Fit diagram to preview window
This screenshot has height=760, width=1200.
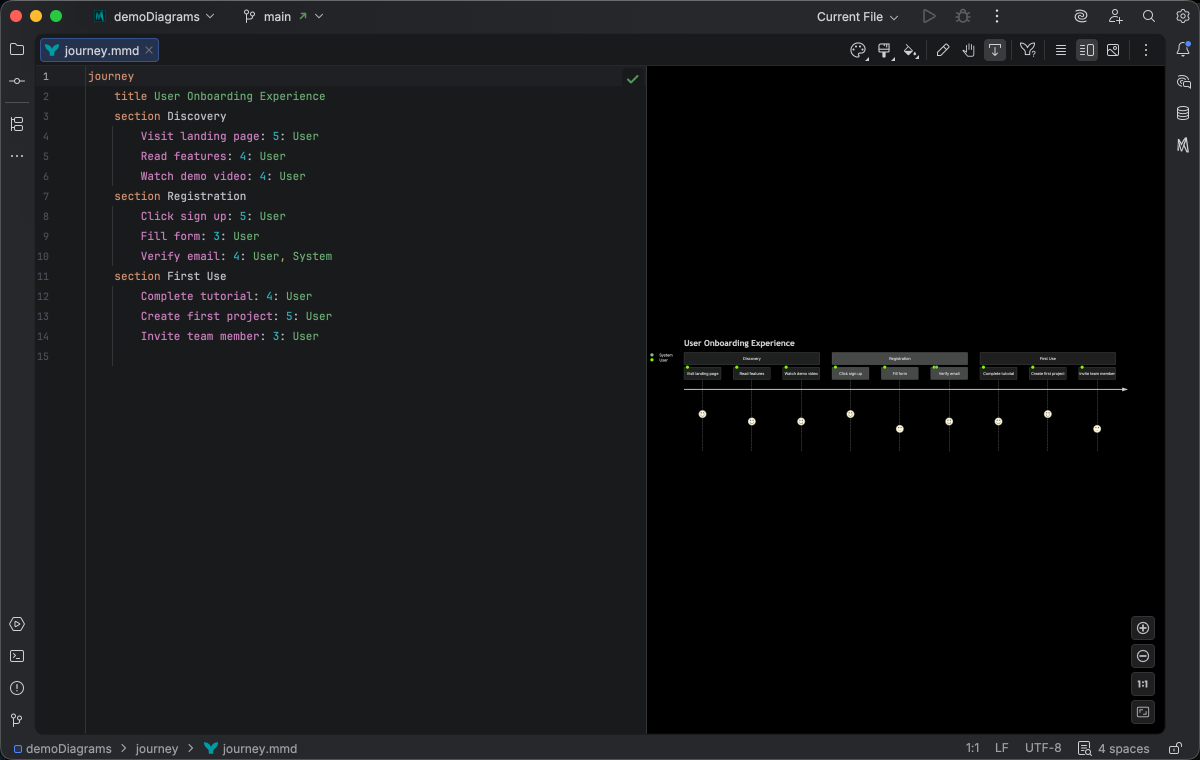[x=1143, y=712]
